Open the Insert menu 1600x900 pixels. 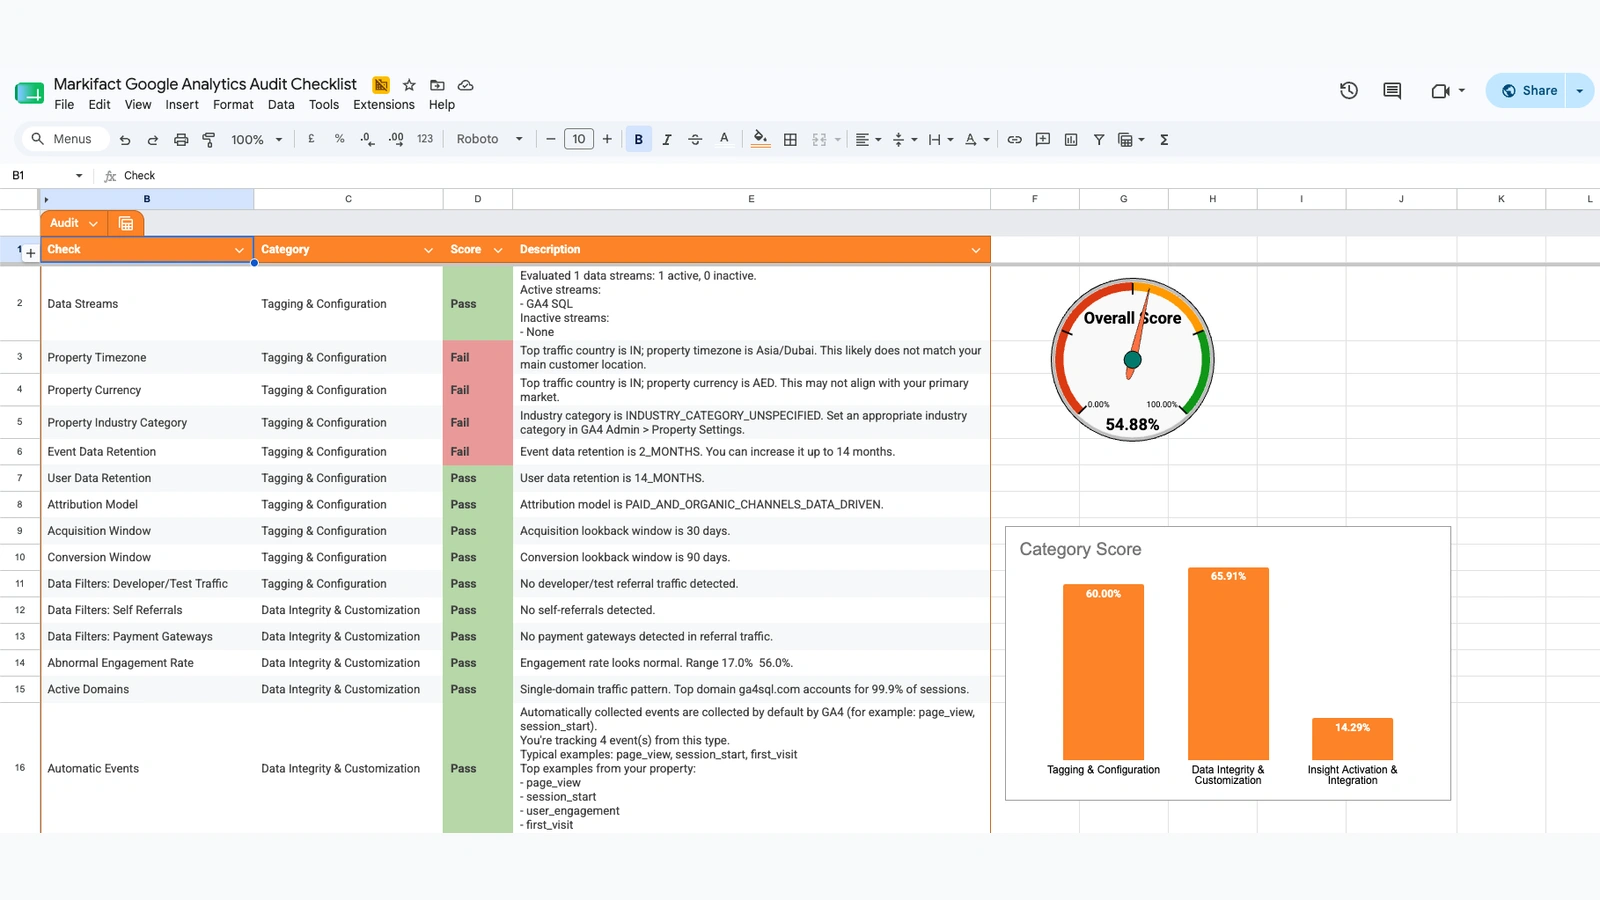point(182,105)
